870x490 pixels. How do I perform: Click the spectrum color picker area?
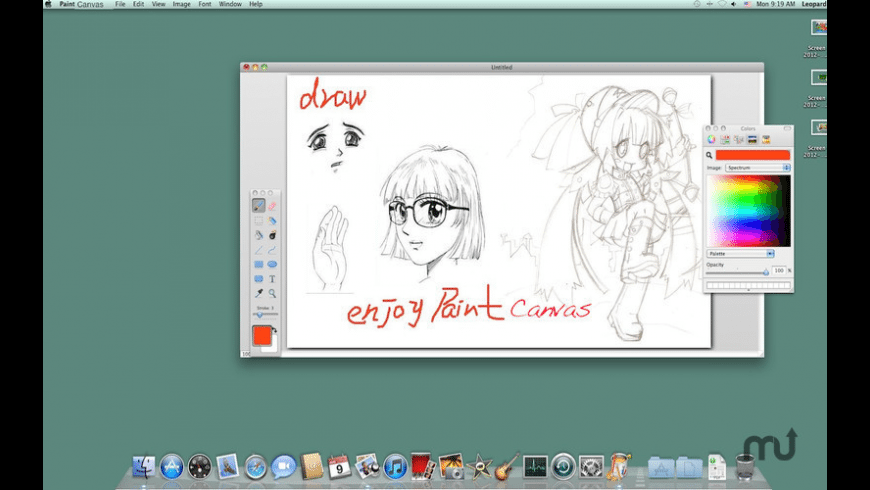click(748, 211)
